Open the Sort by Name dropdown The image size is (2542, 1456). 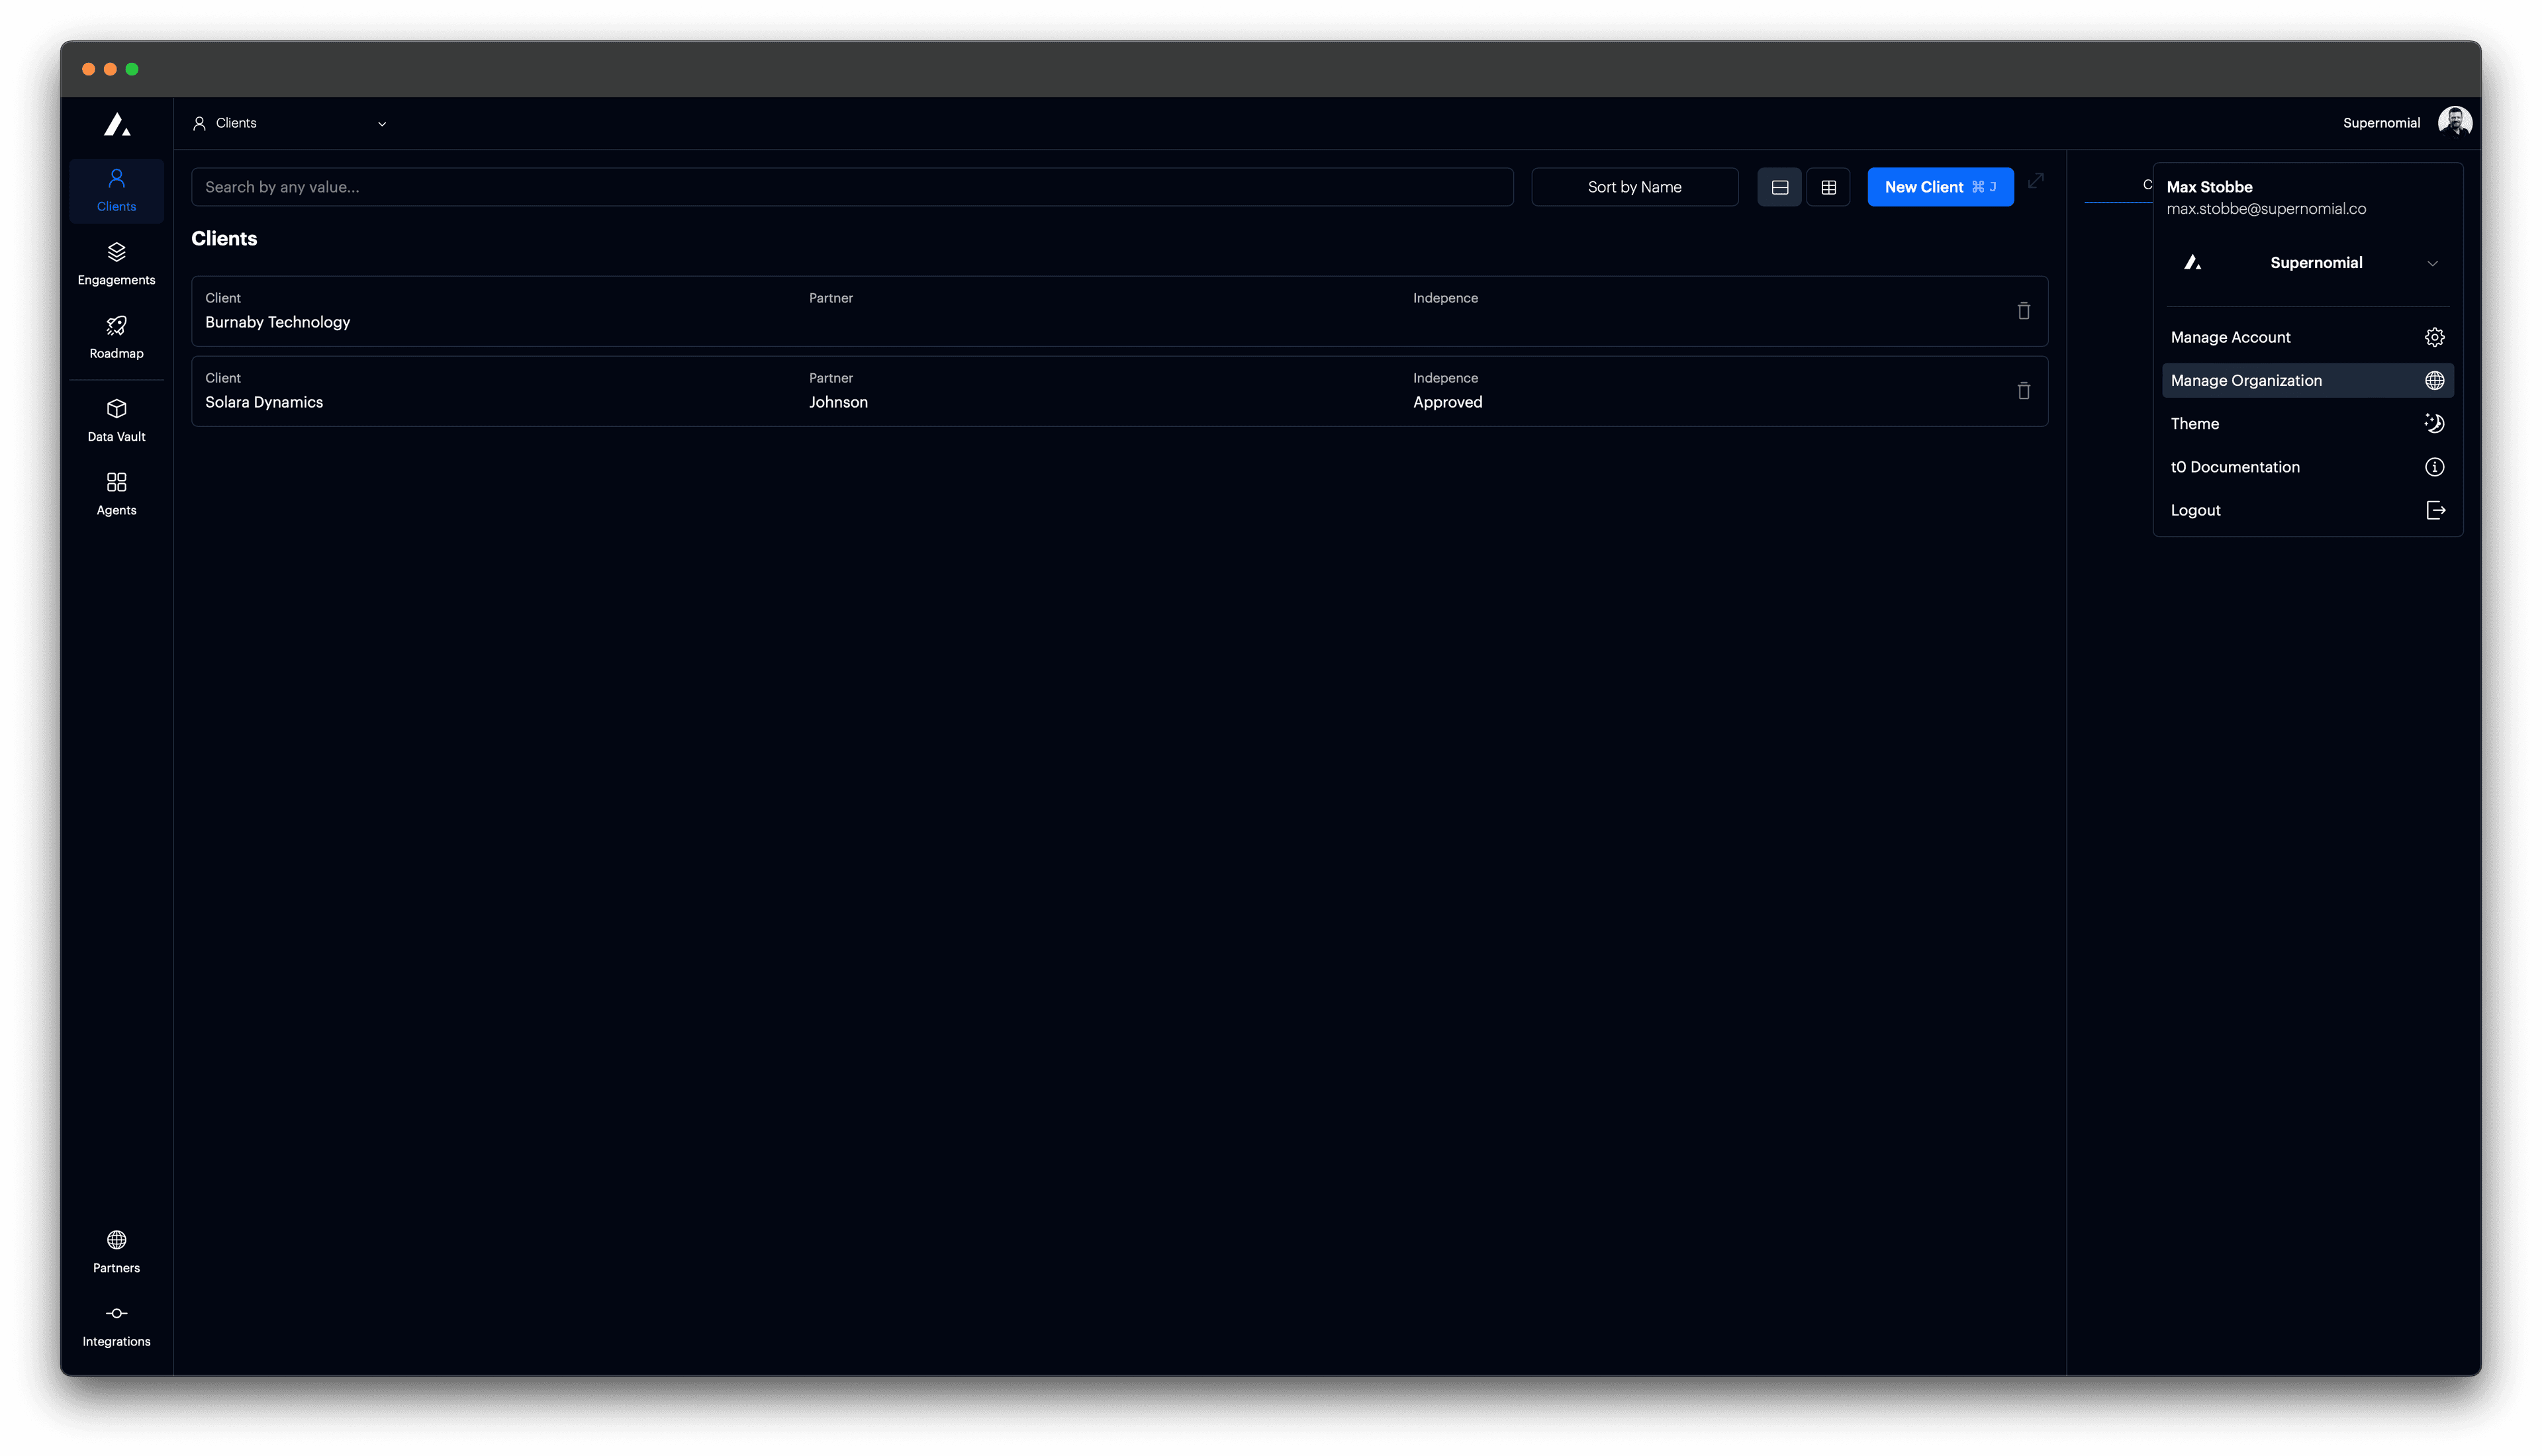point(1634,186)
